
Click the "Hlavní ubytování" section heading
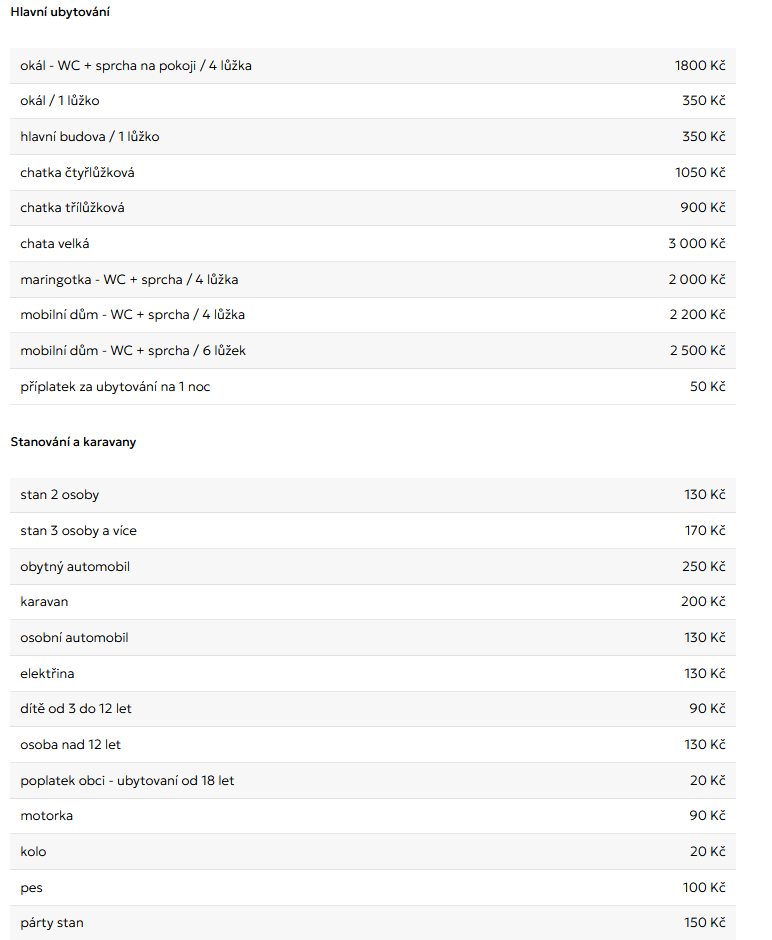click(x=60, y=12)
